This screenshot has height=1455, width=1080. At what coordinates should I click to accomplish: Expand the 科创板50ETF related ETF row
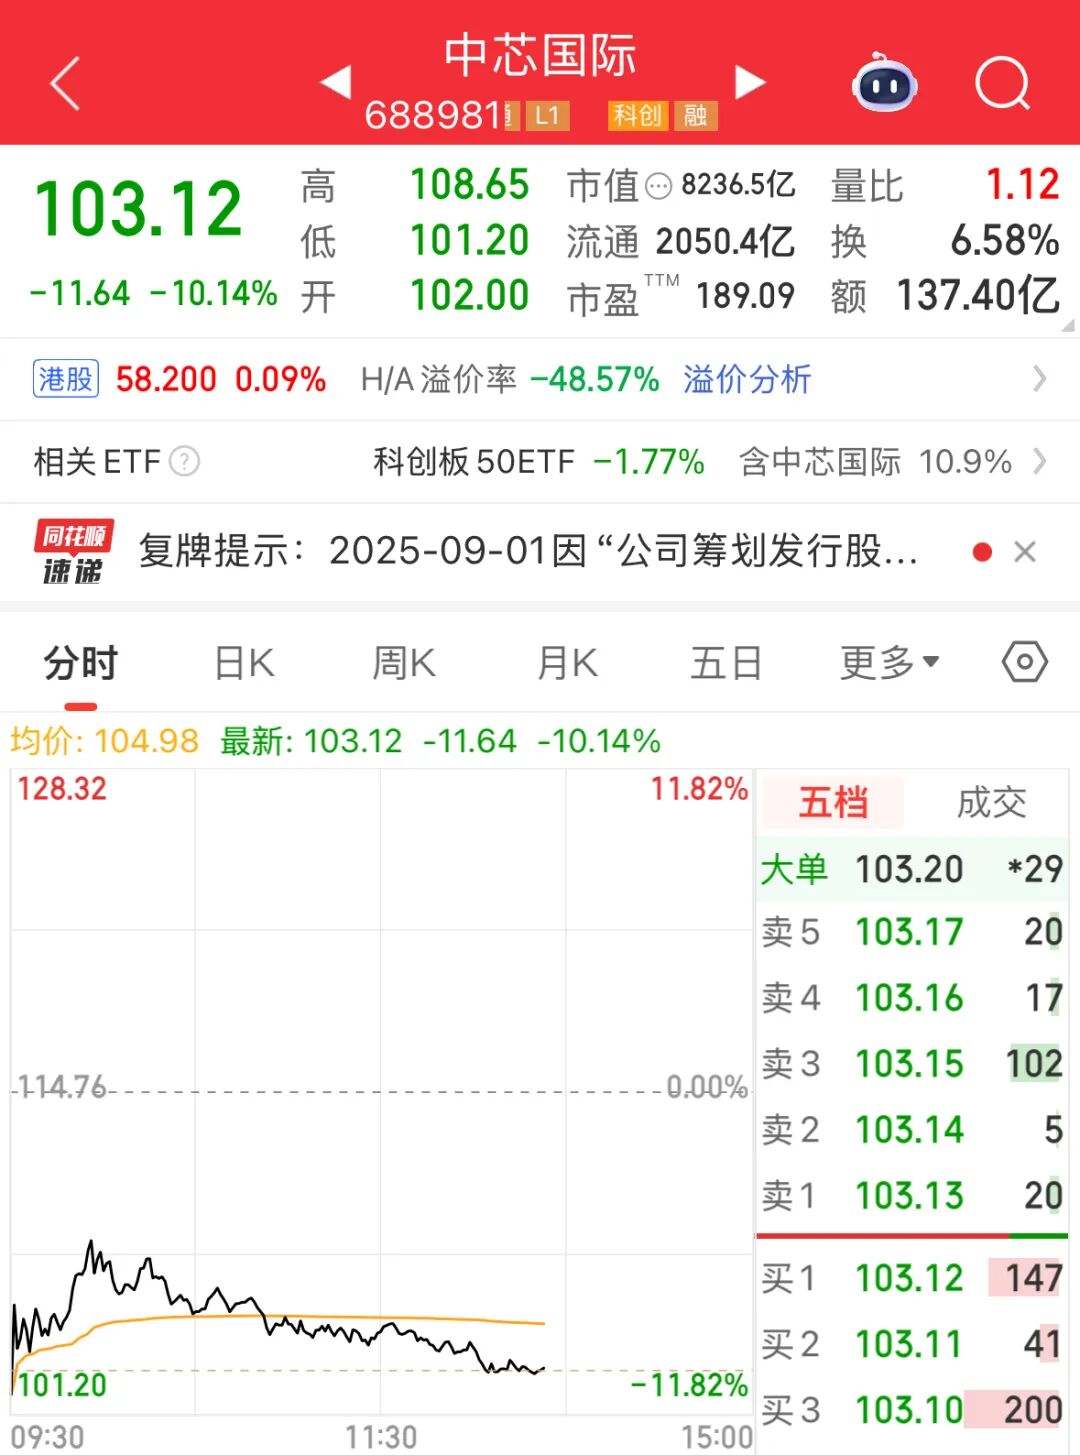click(x=1040, y=462)
